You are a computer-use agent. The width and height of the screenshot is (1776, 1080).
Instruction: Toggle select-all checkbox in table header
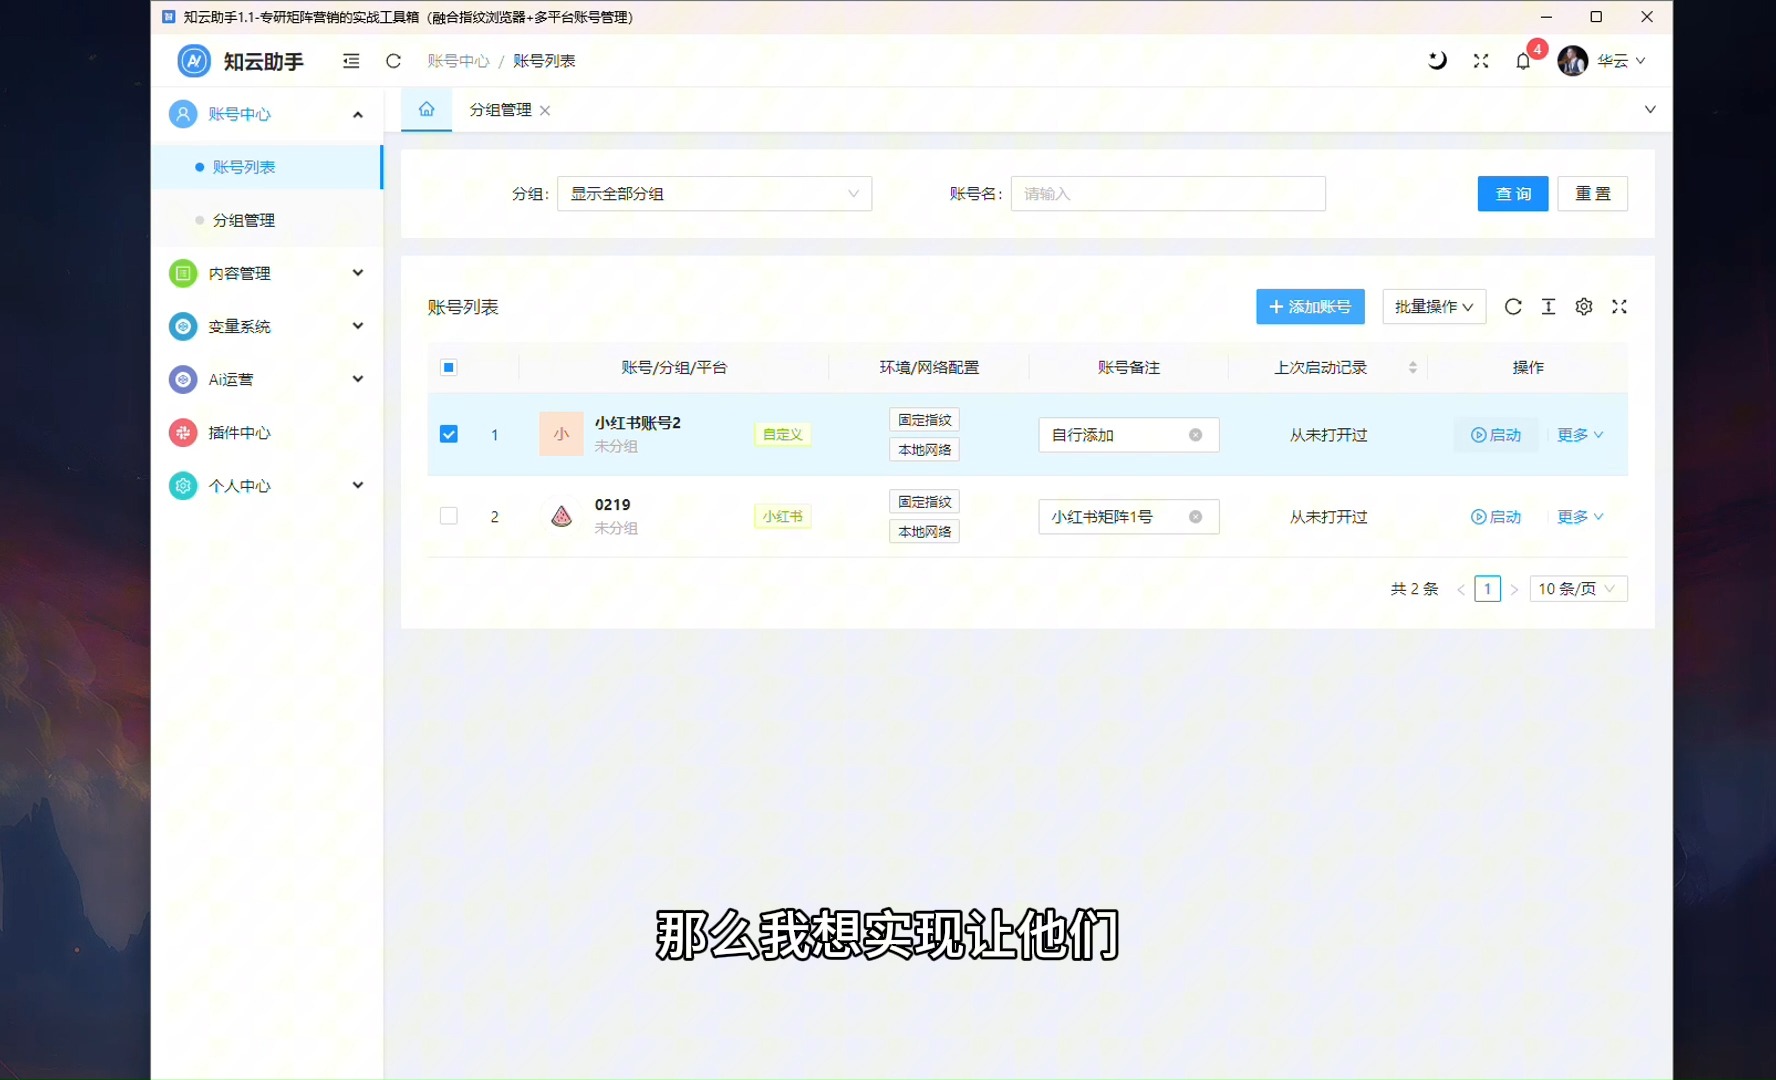pos(449,367)
